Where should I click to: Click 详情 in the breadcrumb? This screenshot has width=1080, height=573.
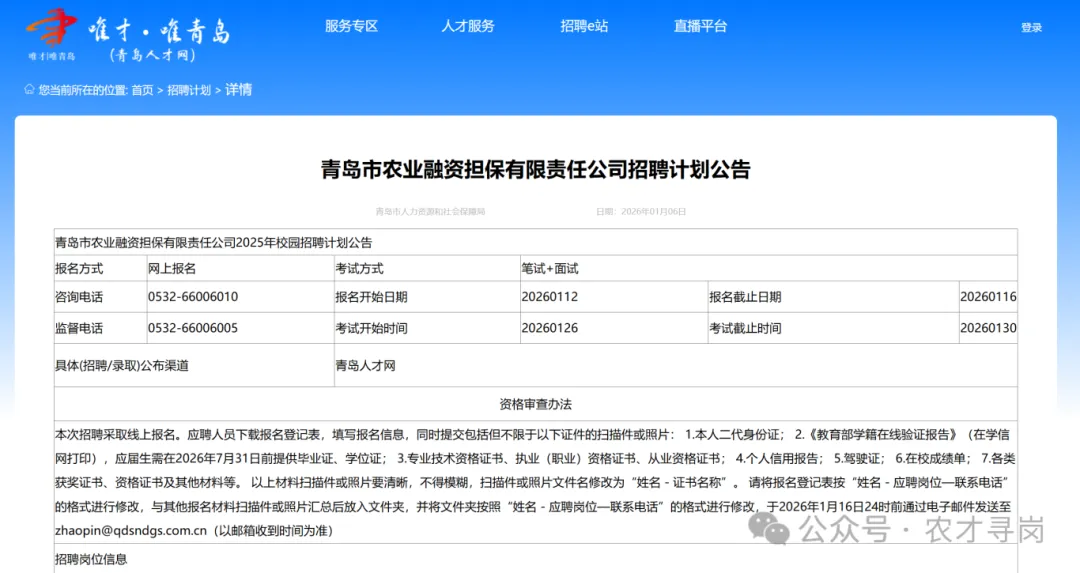pyautogui.click(x=238, y=90)
